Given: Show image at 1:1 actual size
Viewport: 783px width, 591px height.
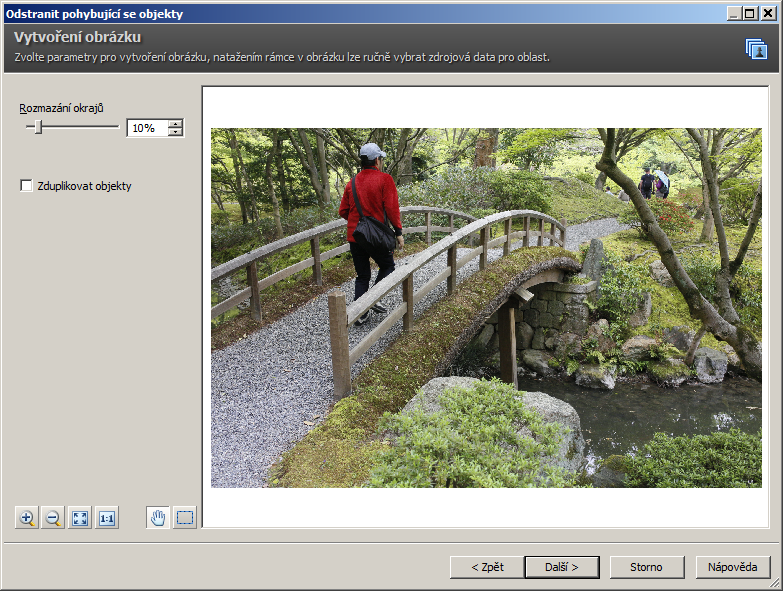Looking at the screenshot, I should 107,518.
